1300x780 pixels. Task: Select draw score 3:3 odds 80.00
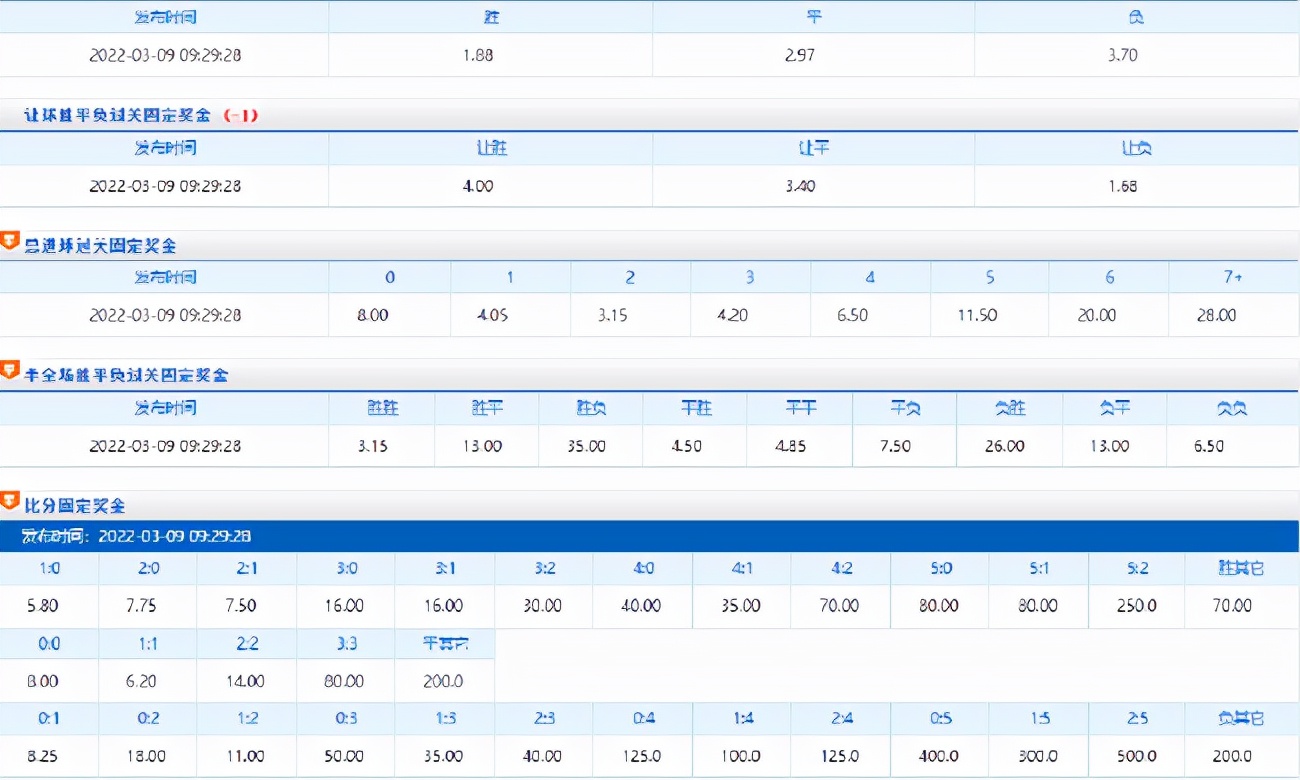pos(343,681)
